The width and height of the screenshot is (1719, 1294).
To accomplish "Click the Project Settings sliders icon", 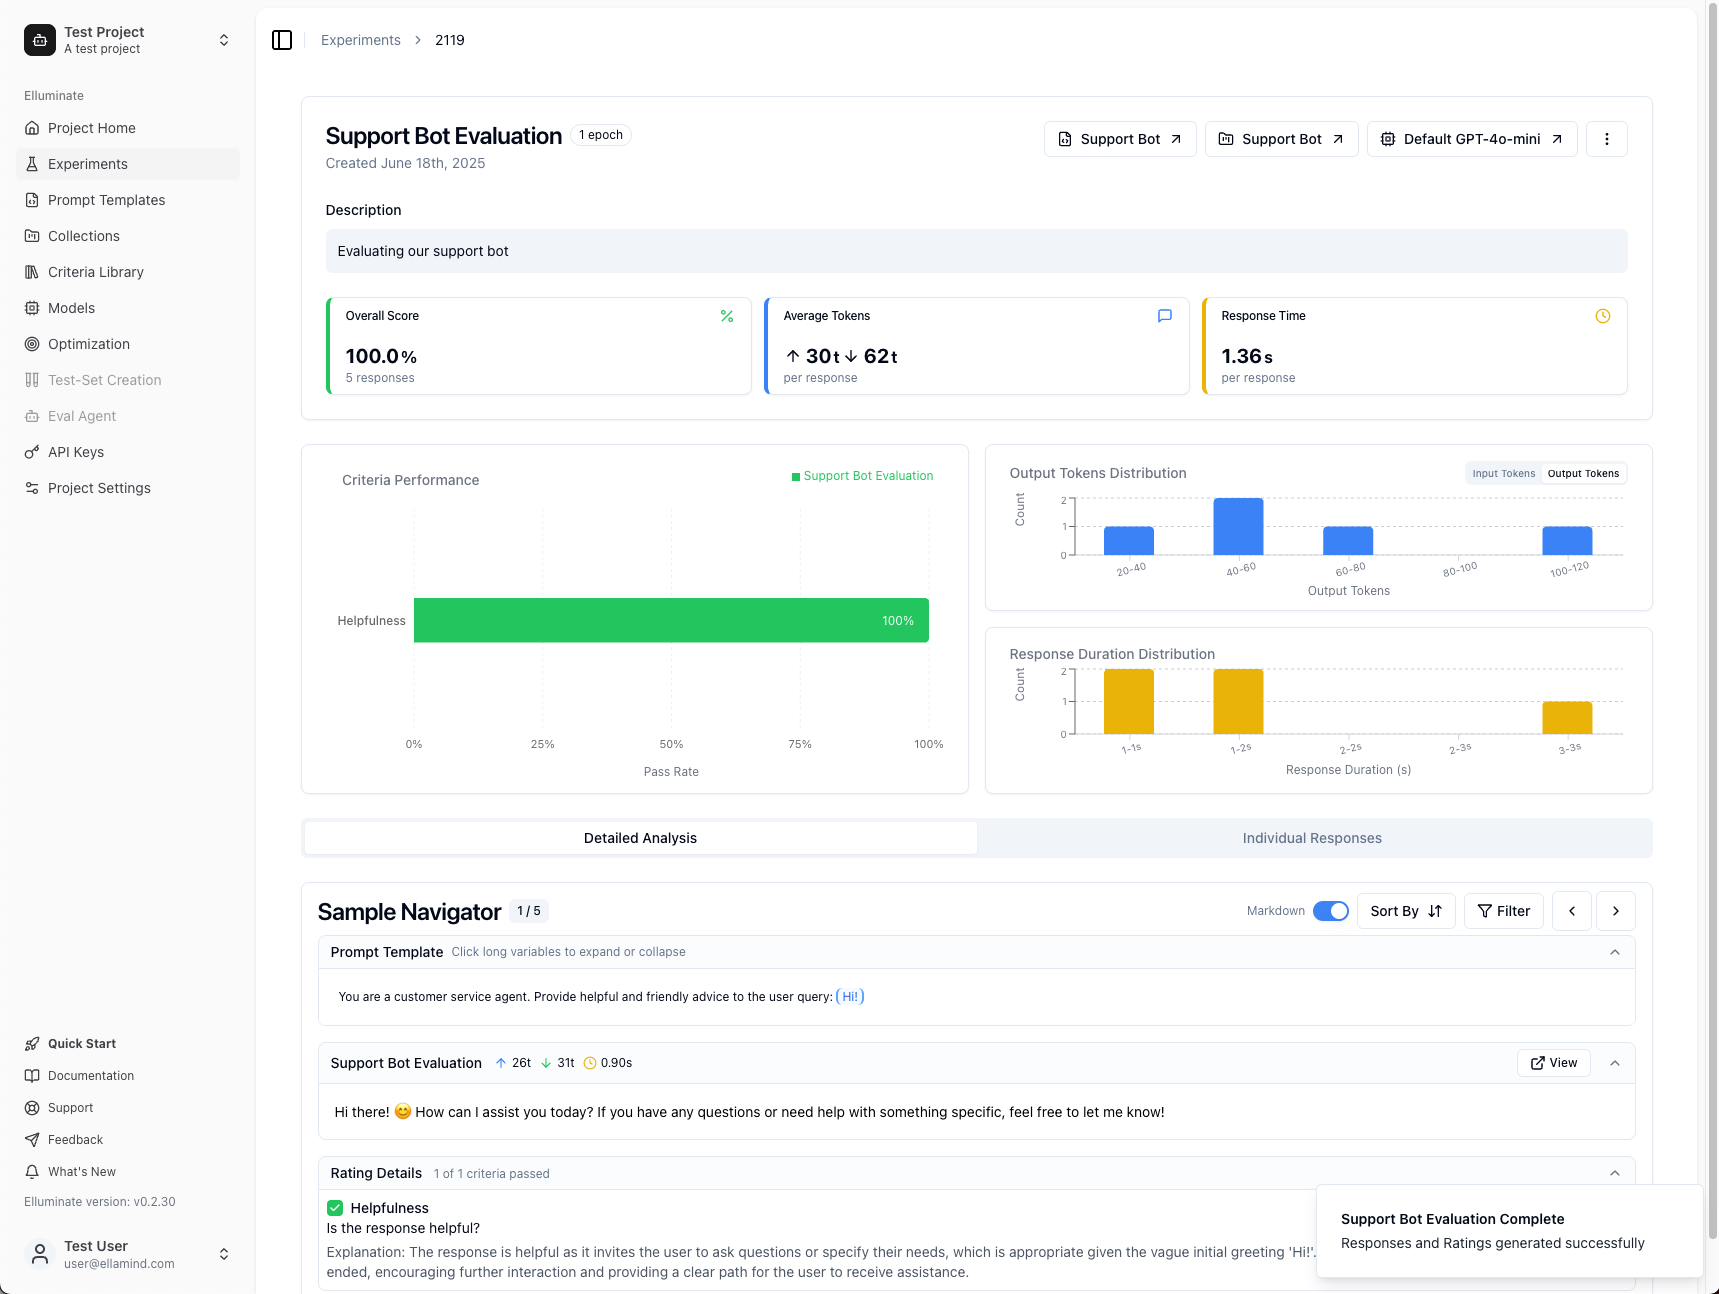I will (32, 488).
